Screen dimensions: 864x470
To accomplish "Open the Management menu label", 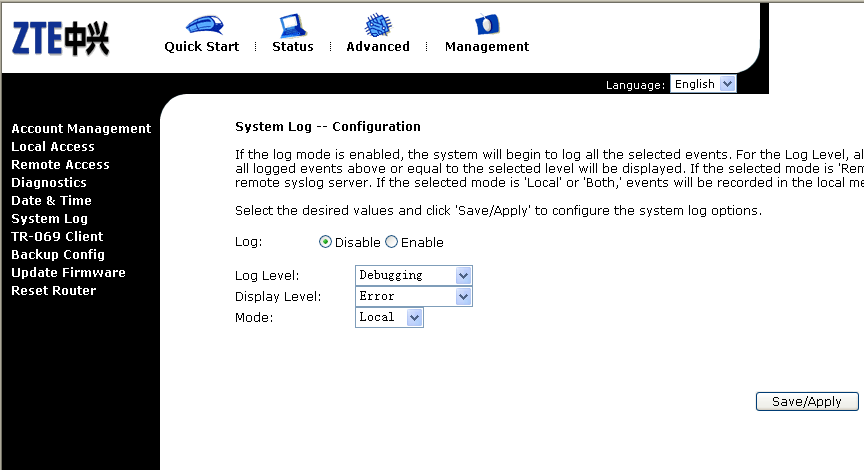I will coord(487,47).
